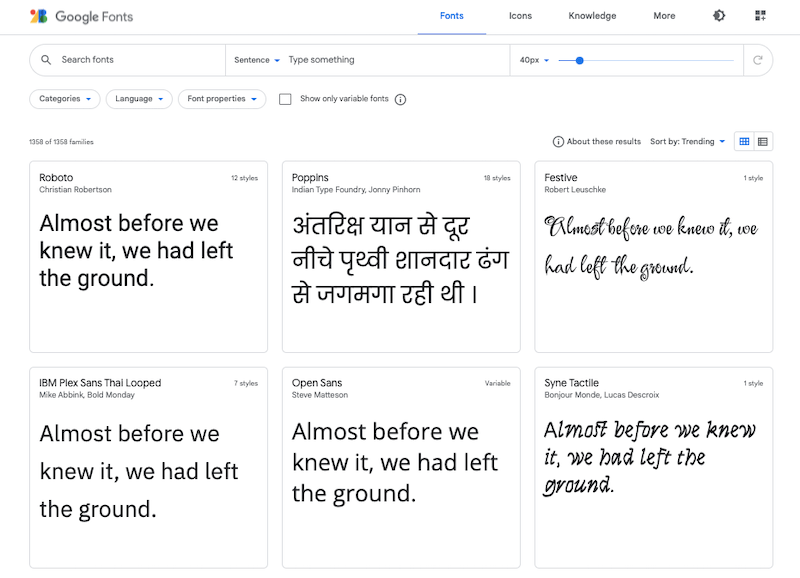Open the Roboto font family
This screenshot has height=578, width=800.
tap(56, 178)
